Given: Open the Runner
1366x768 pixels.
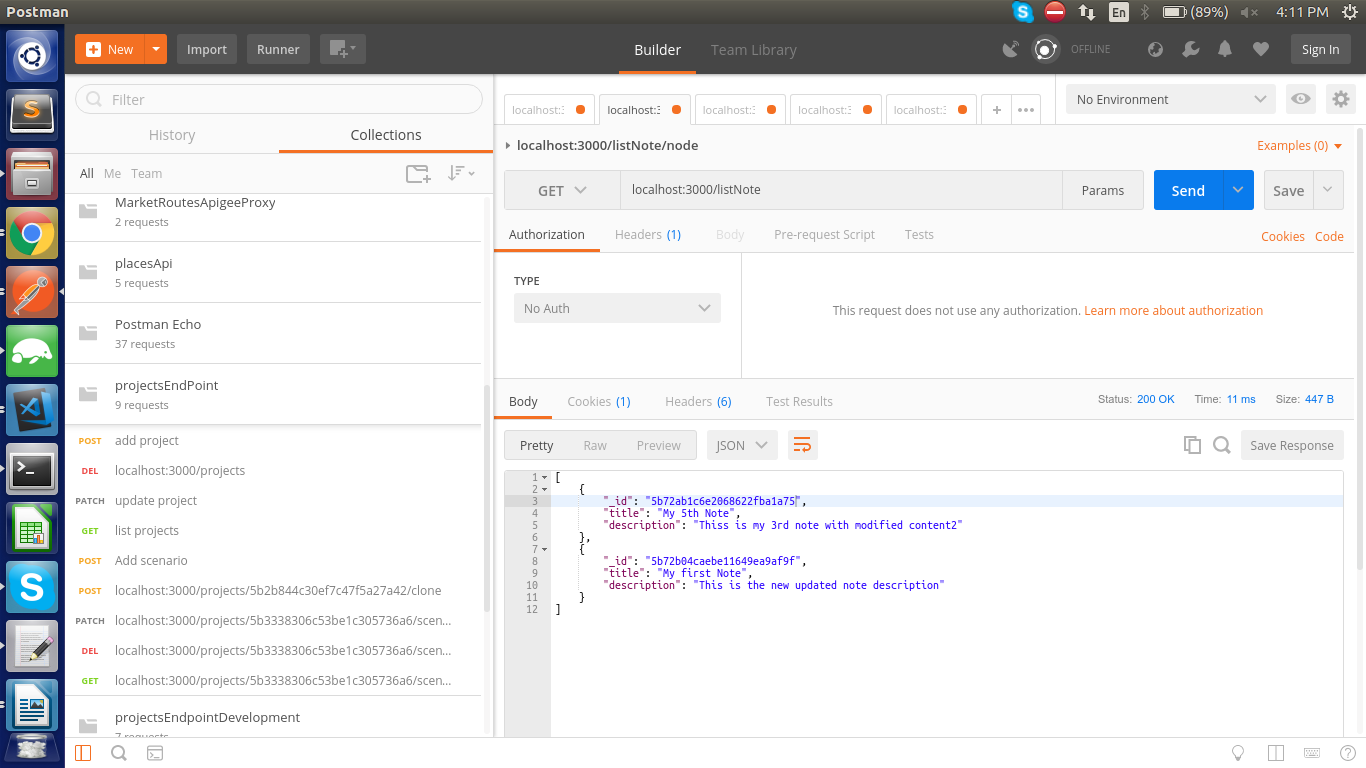Looking at the screenshot, I should click(x=278, y=49).
